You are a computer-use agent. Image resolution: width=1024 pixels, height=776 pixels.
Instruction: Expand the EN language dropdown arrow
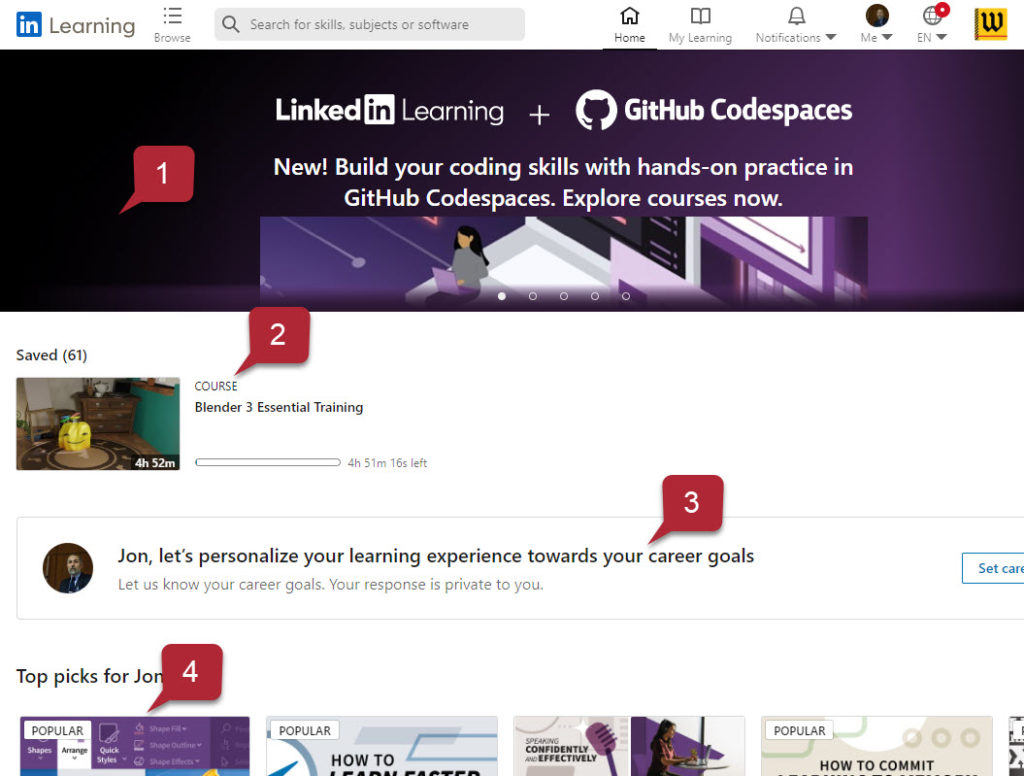pos(941,37)
